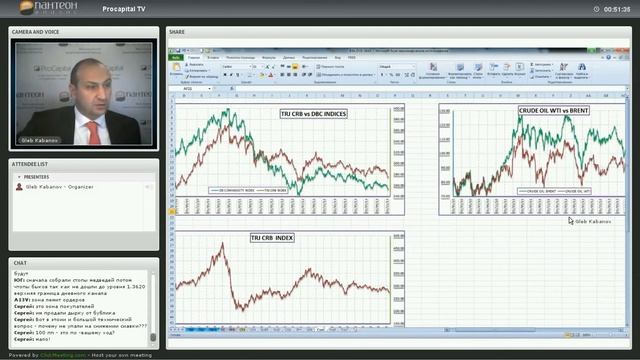Image resolution: width=640 pixels, height=360 pixels.
Task: Collapse the Presenters group in attendee list
Action: pyautogui.click(x=19, y=177)
